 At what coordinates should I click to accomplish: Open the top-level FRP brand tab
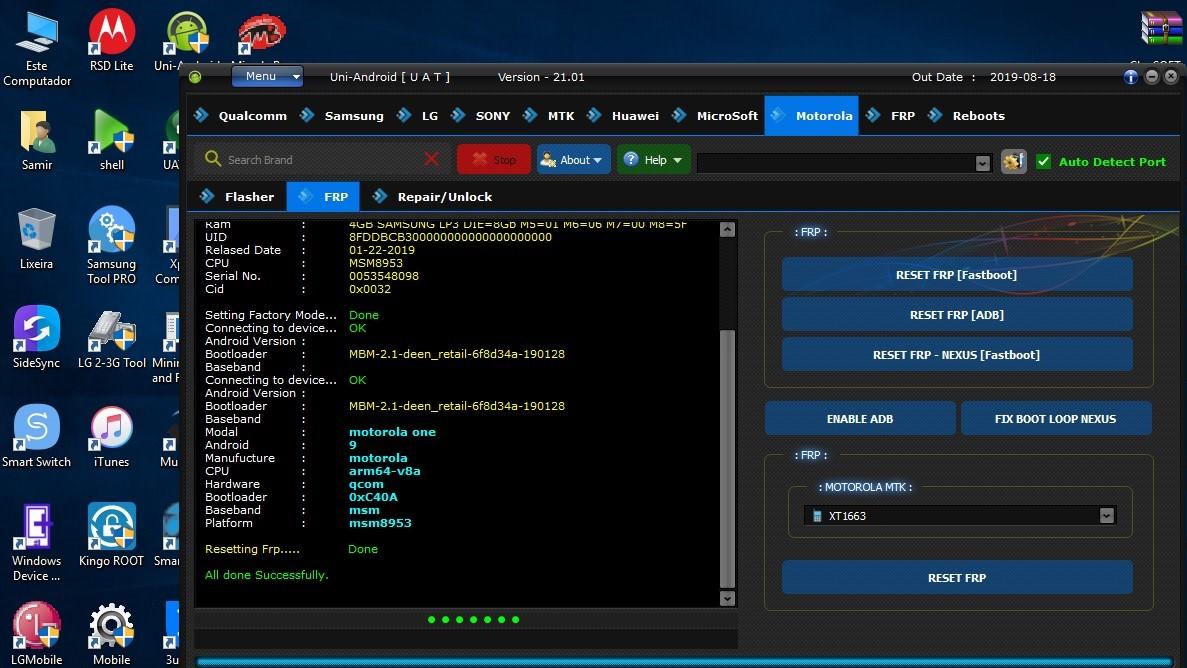click(892, 116)
